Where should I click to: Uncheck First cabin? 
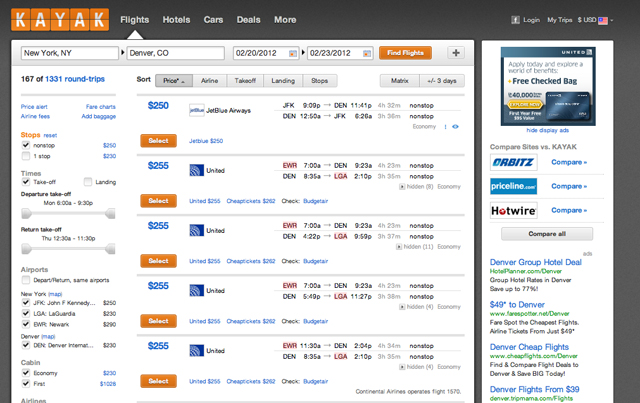26,383
